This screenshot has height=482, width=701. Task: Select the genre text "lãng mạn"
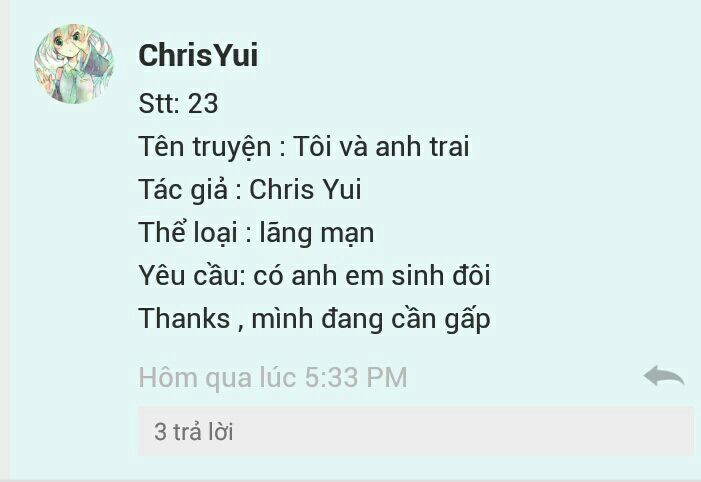[317, 233]
